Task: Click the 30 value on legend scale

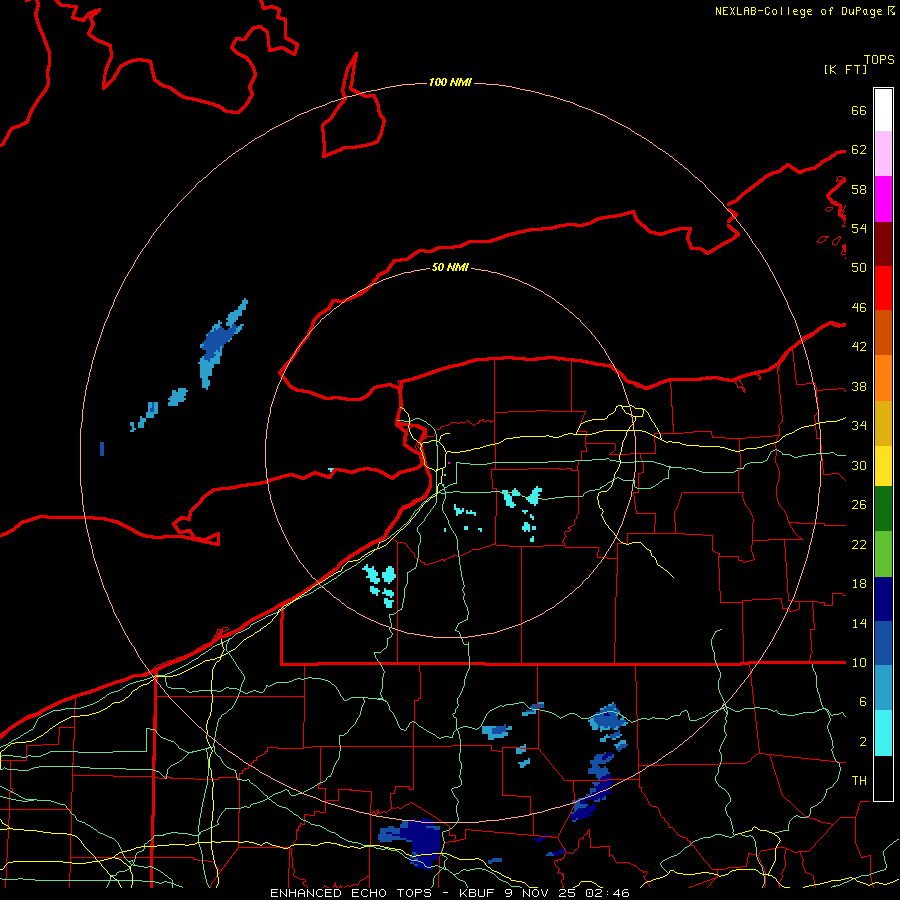Action: 859,465
